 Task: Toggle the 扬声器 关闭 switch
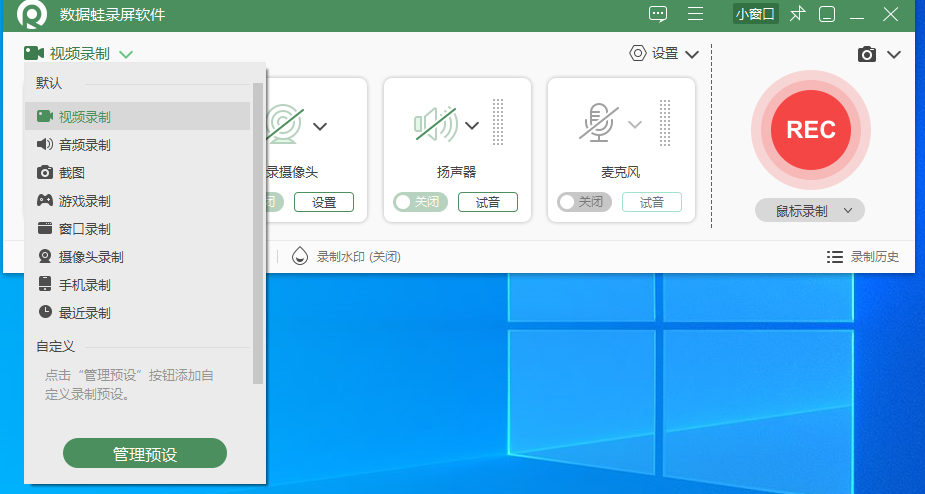420,202
